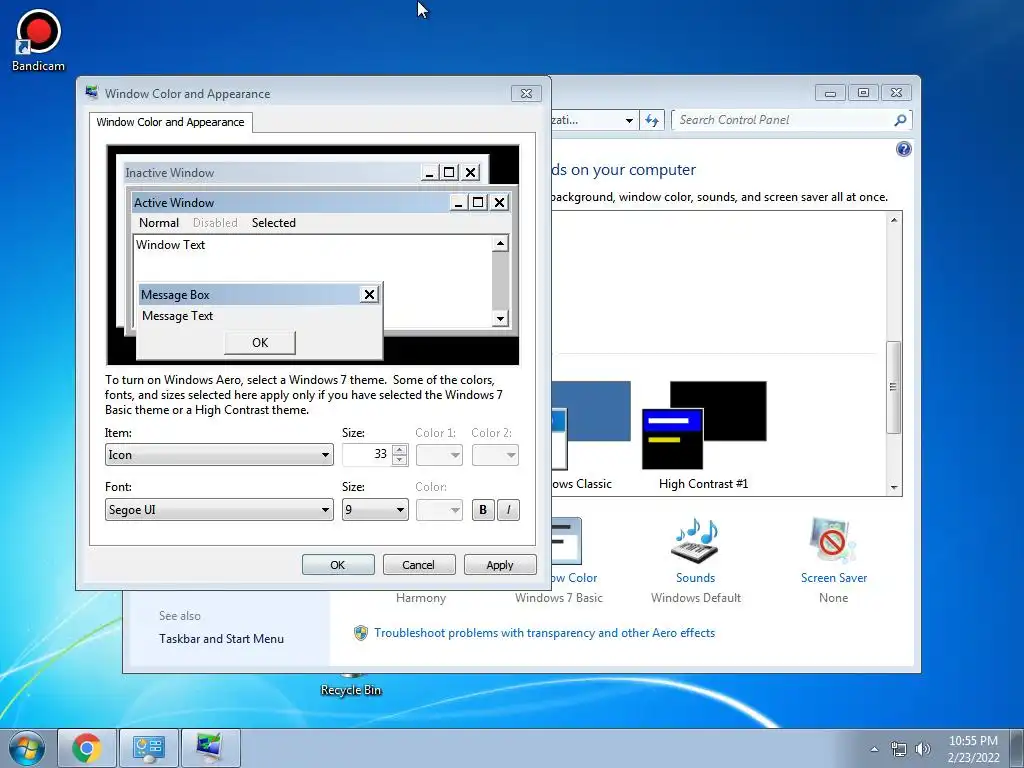Select the Windows Classic theme thumbnail
This screenshot has width=1024, height=768.
point(591,424)
